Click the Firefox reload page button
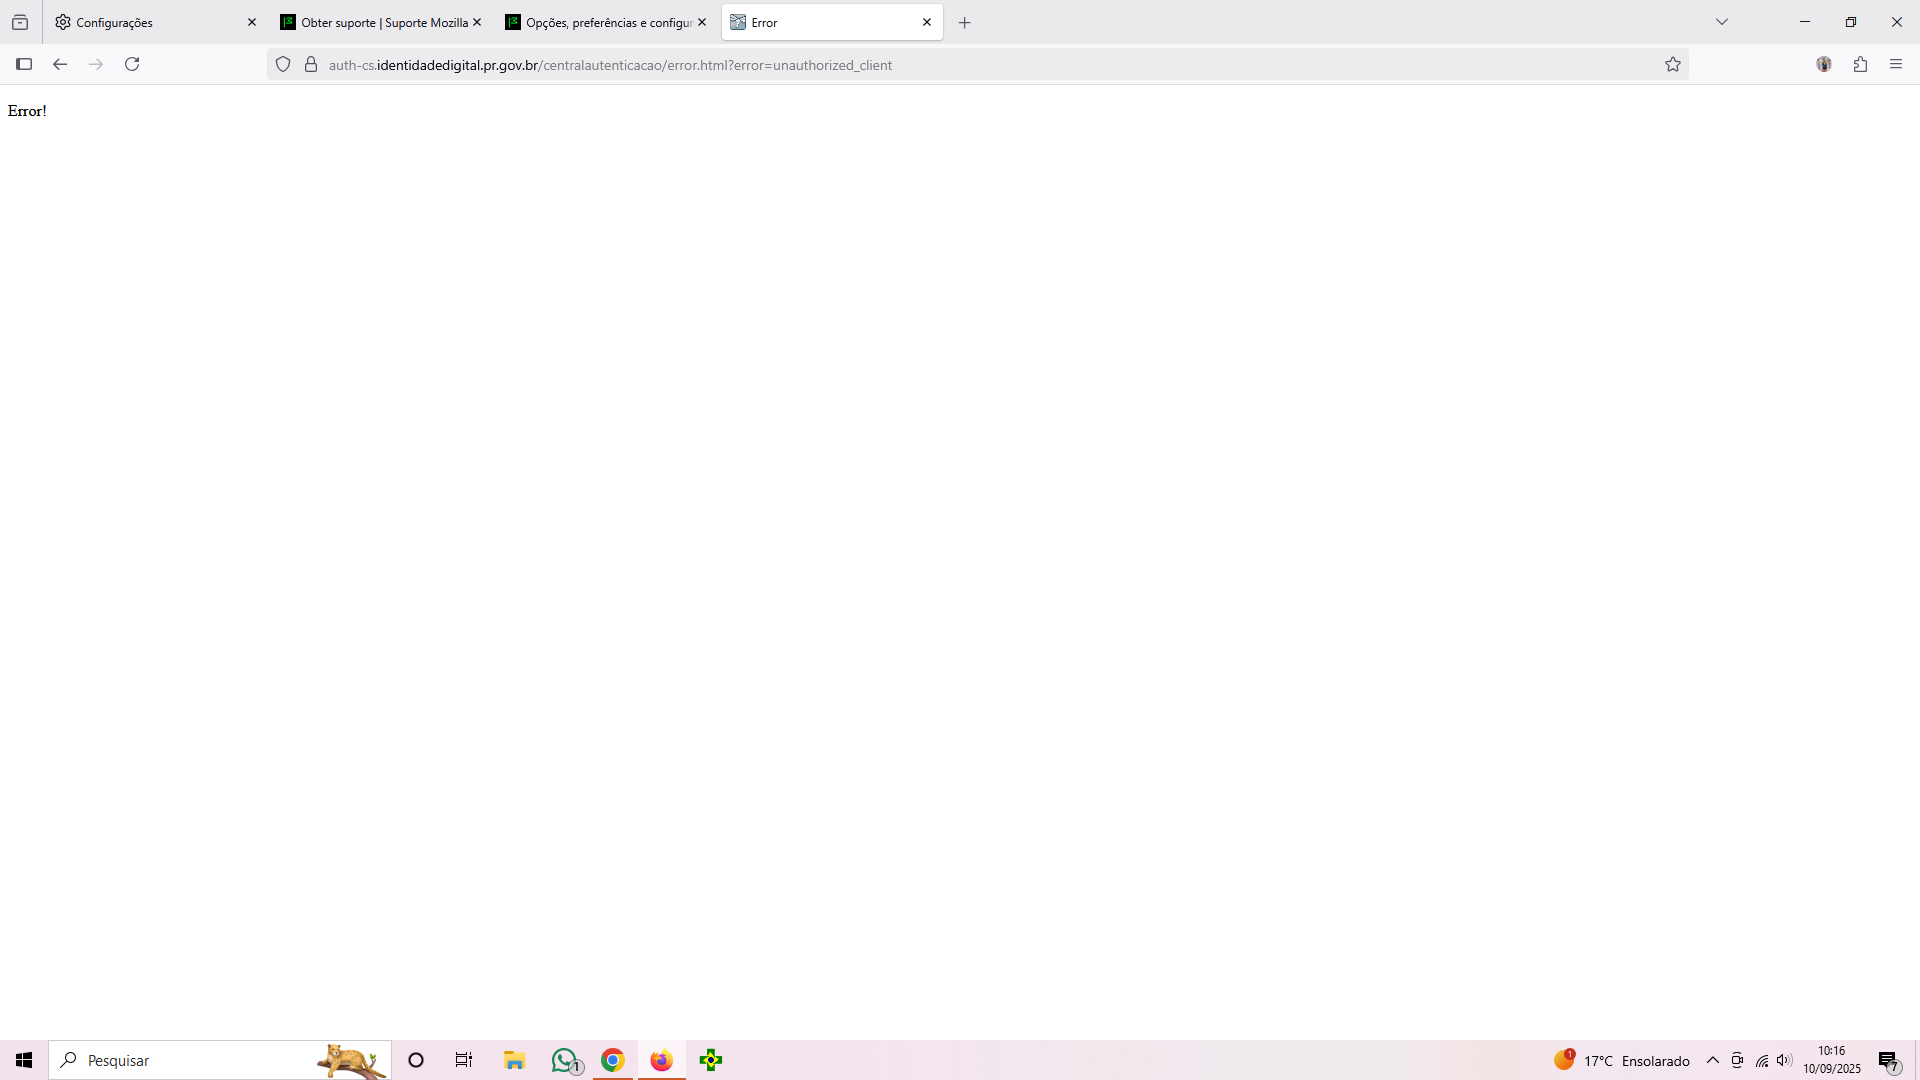This screenshot has width=1920, height=1080. click(x=132, y=64)
